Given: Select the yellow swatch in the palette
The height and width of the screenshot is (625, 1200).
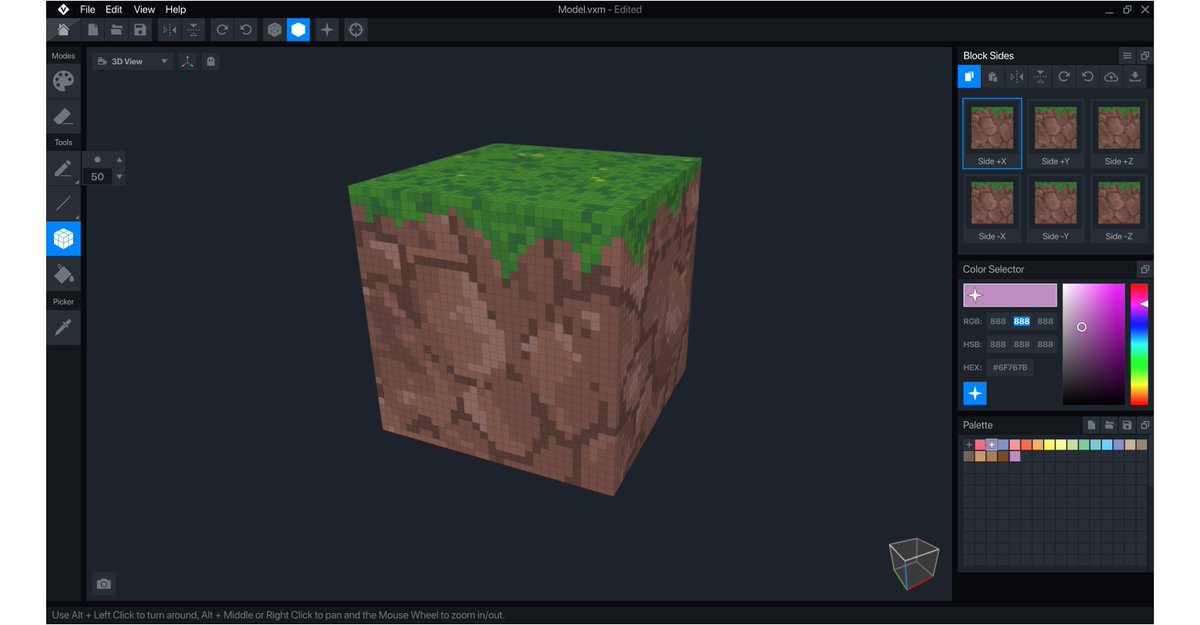Looking at the screenshot, I should pos(1049,444).
